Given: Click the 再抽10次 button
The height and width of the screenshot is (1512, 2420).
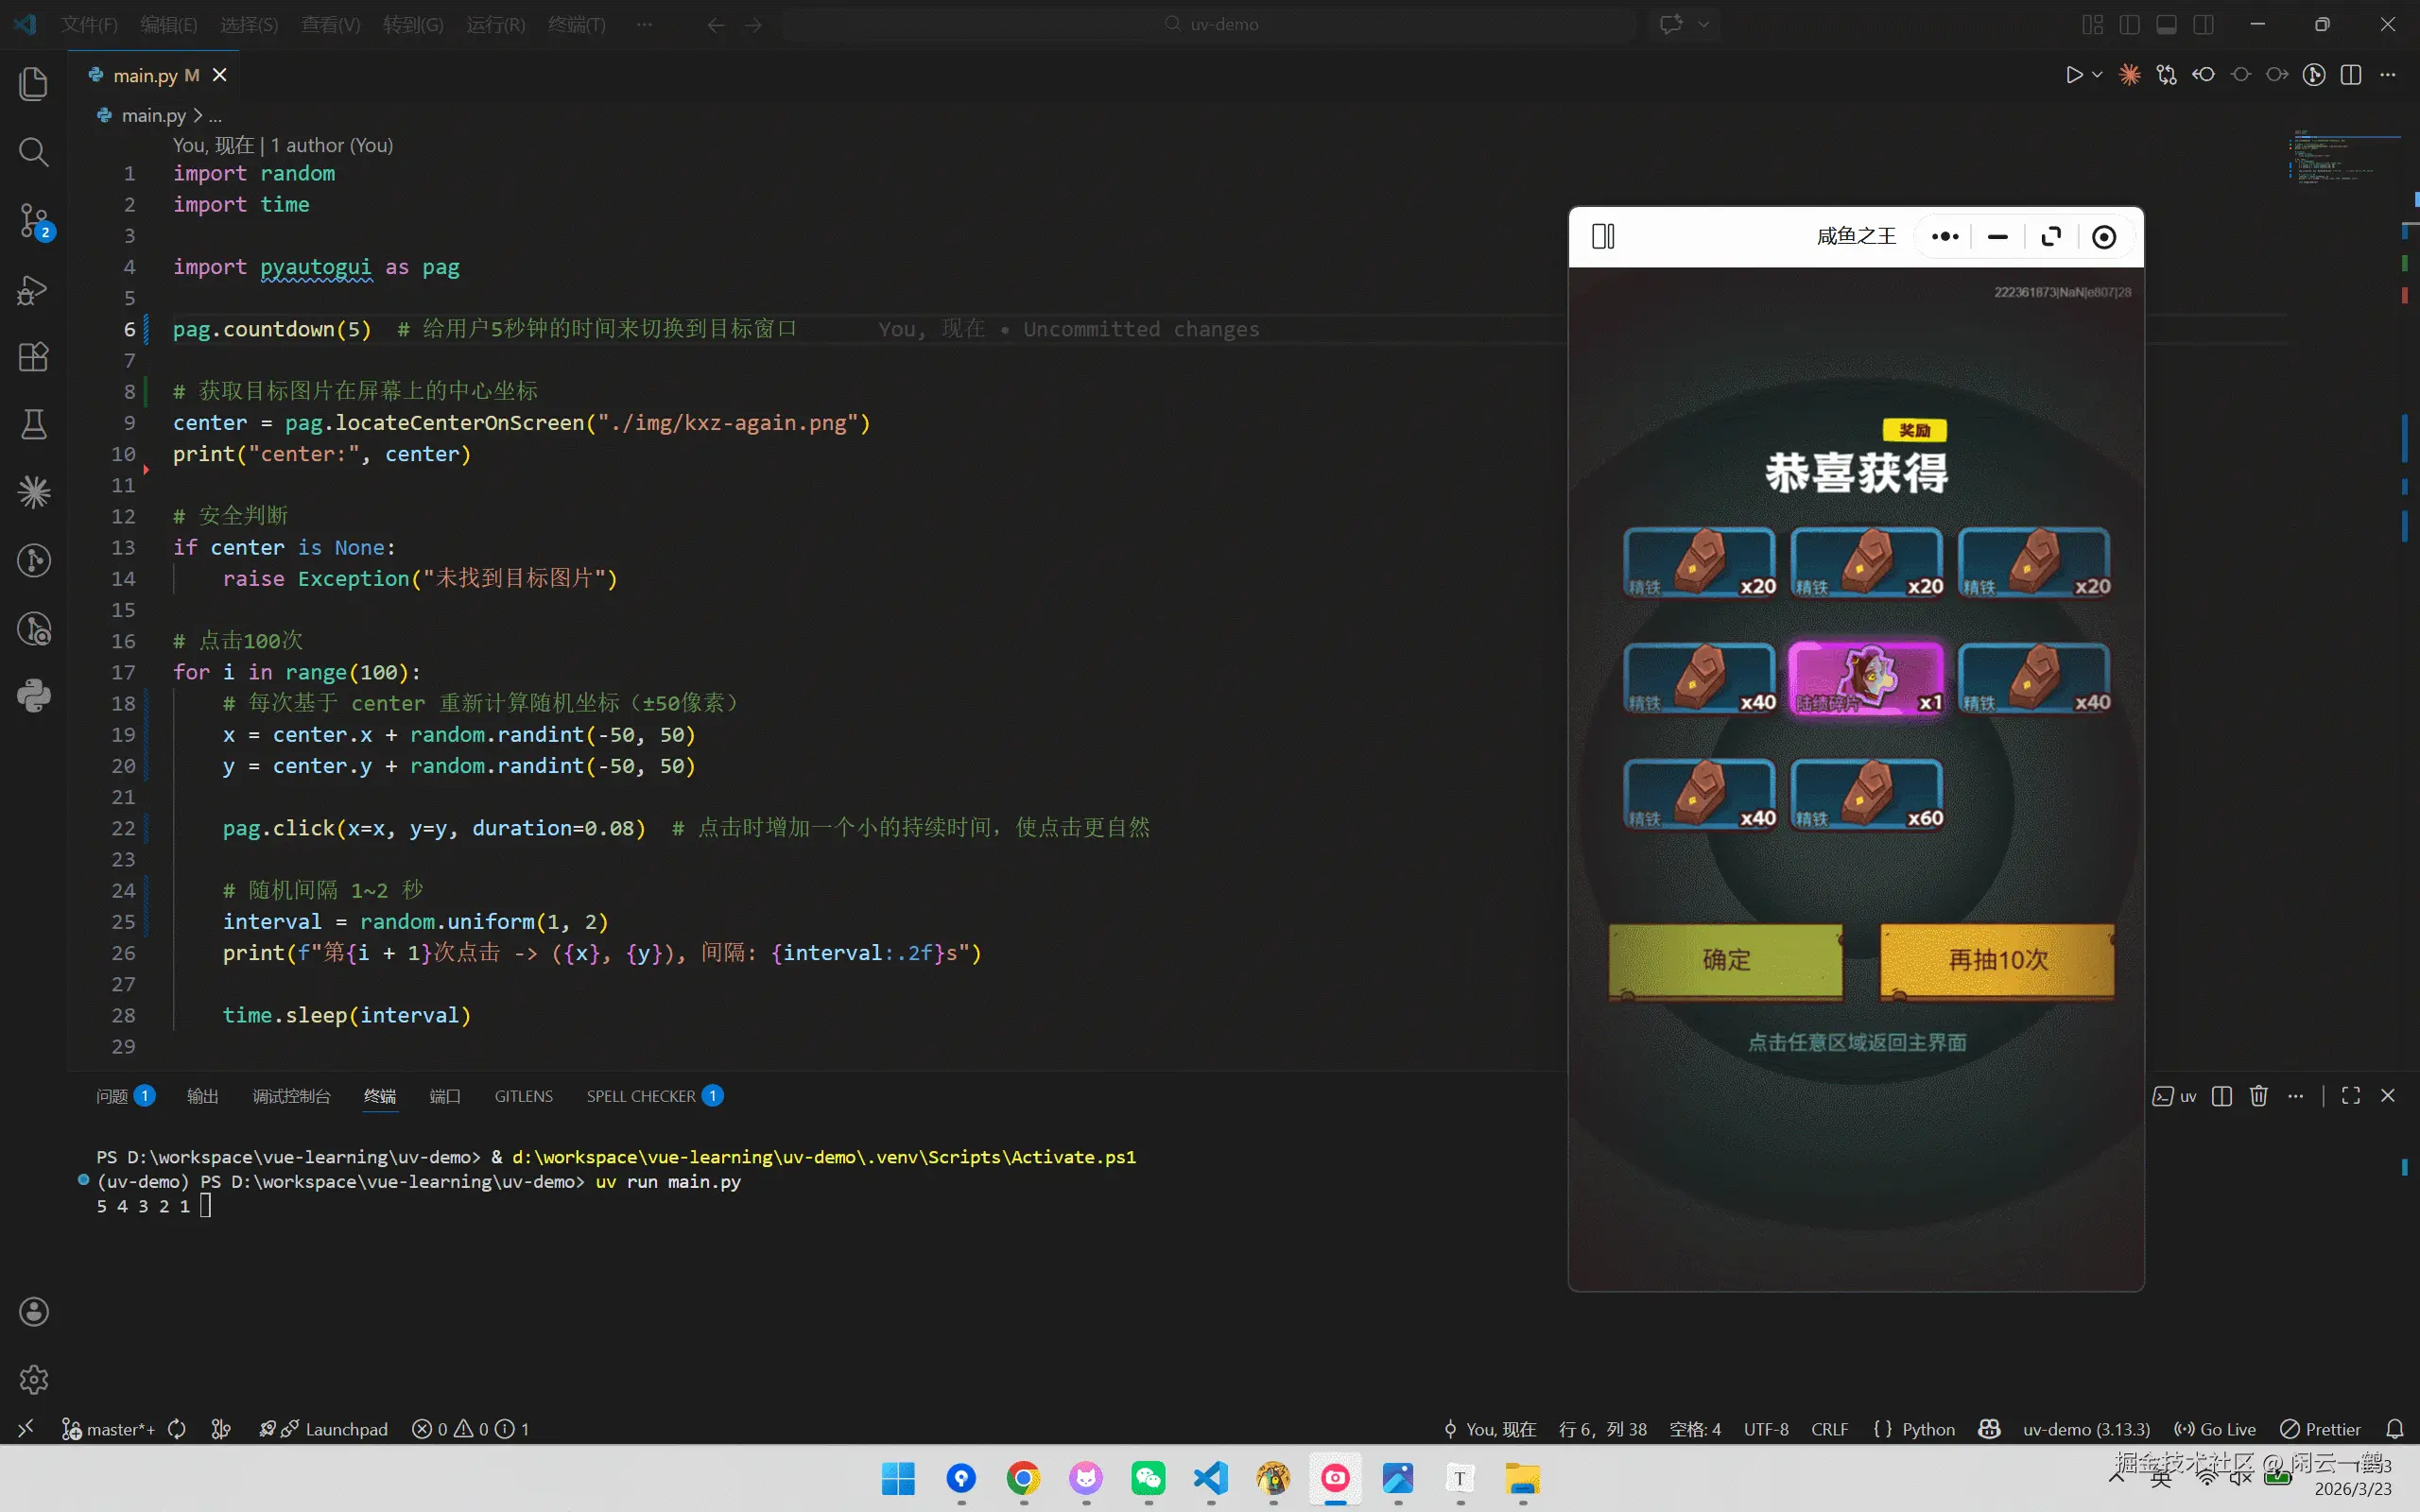Looking at the screenshot, I should point(1997,960).
